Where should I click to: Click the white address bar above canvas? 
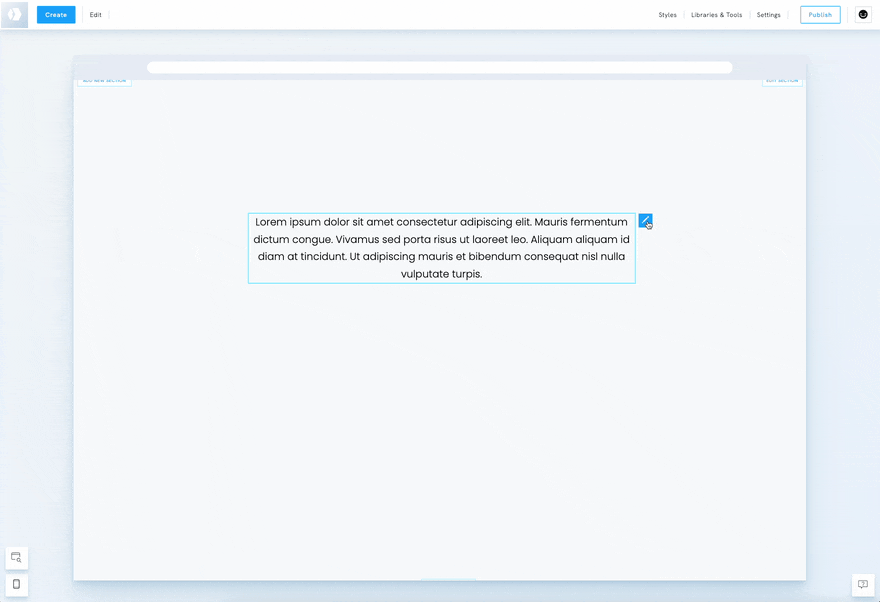(x=439, y=68)
